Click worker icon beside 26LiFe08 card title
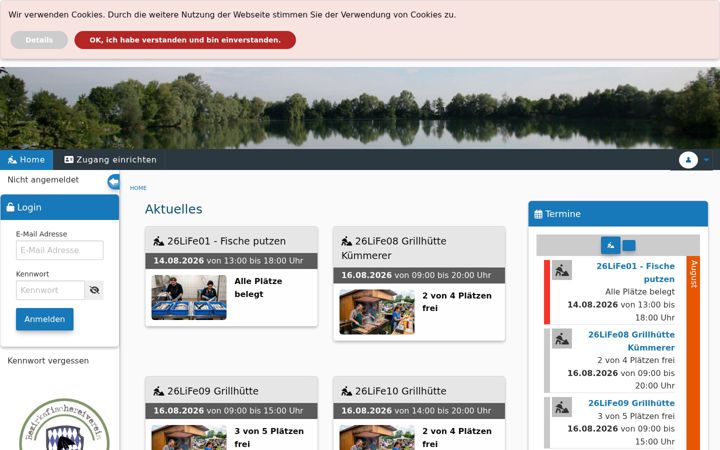This screenshot has height=450, width=720. pyautogui.click(x=346, y=241)
